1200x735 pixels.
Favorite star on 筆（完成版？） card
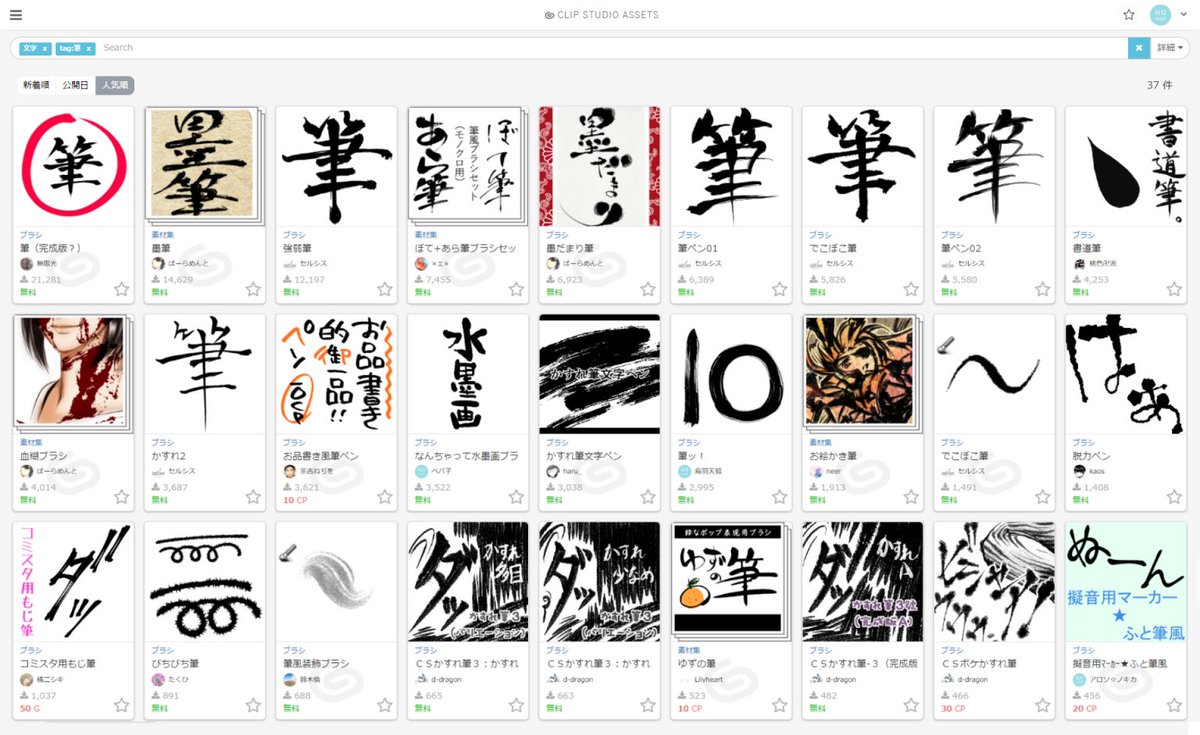pyautogui.click(x=122, y=289)
